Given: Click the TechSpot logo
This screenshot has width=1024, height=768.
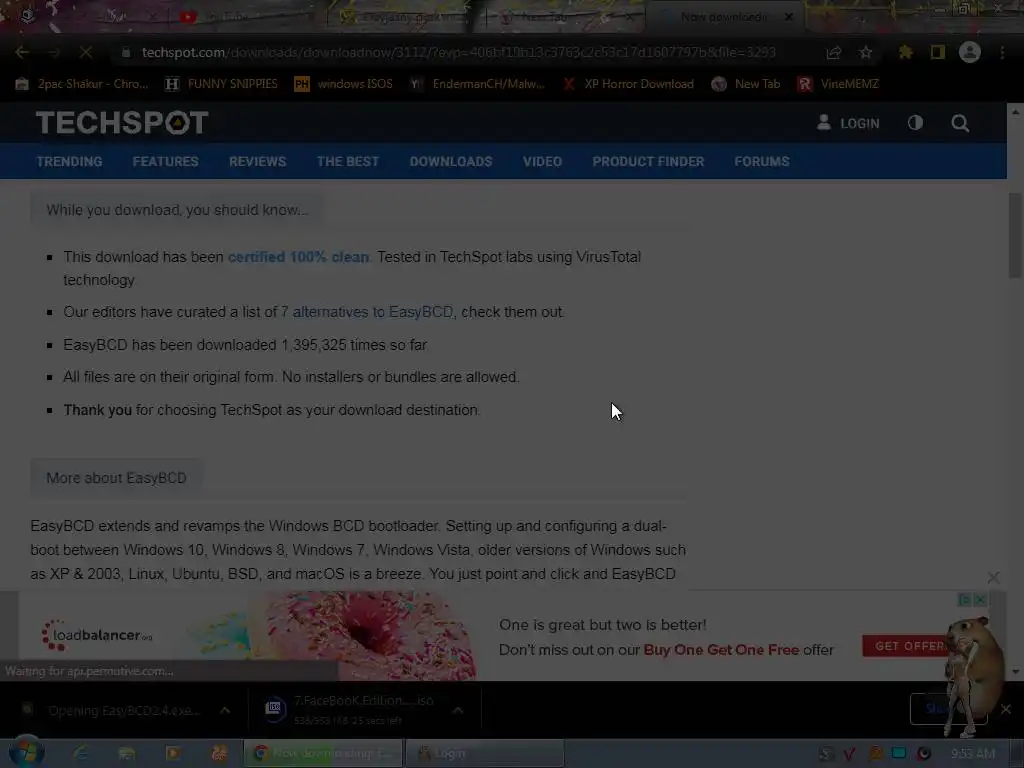Looking at the screenshot, I should 122,123.
